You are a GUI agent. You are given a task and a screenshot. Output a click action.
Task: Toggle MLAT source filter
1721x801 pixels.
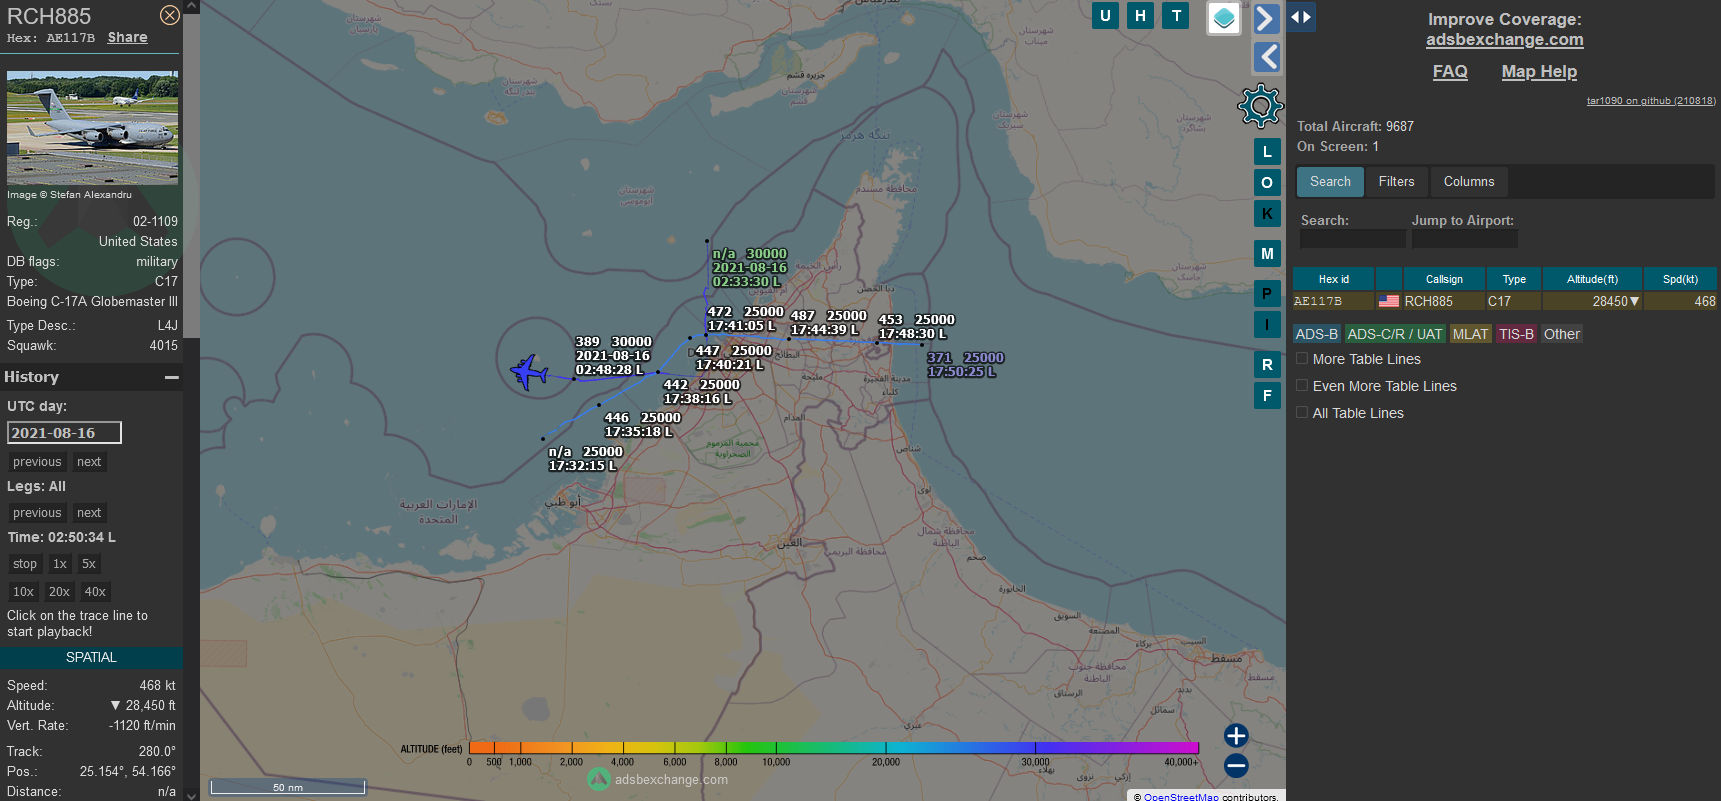[1470, 334]
